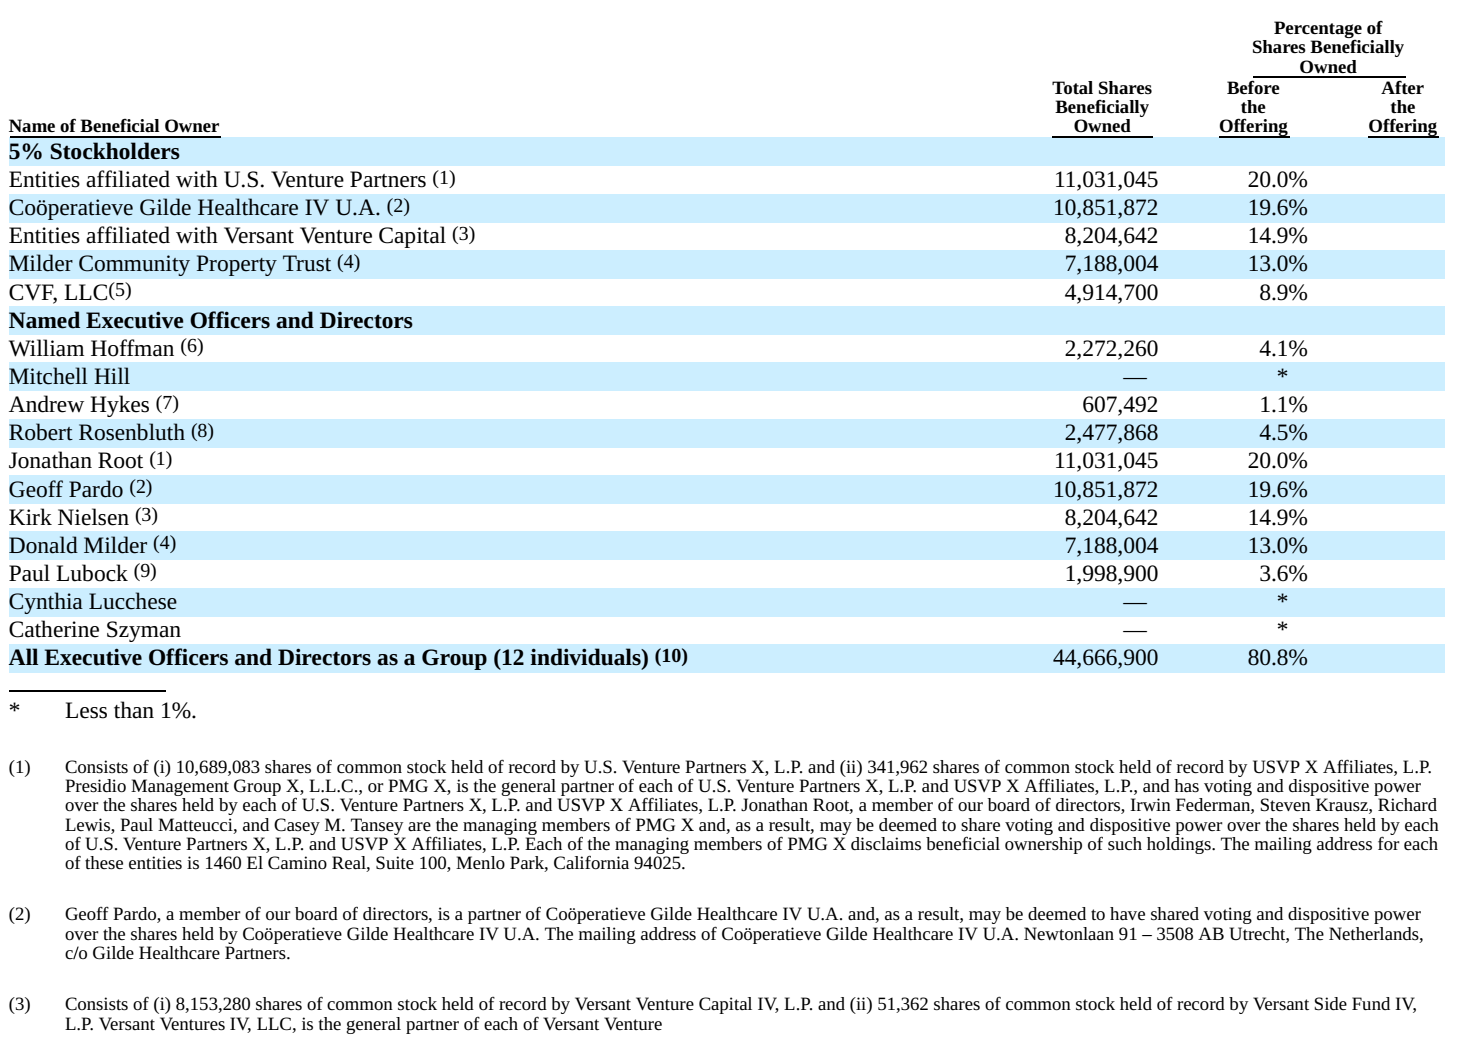This screenshot has width=1457, height=1048.
Task: Click 10,851,872 shares in the Coöperatieve Gilde row
Action: [x=1106, y=208]
